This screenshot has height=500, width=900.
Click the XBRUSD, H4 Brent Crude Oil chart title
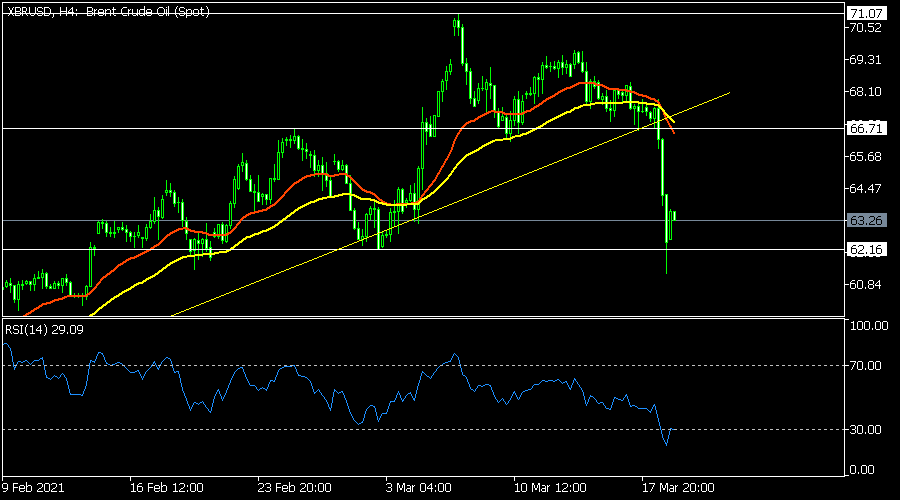click(x=108, y=11)
